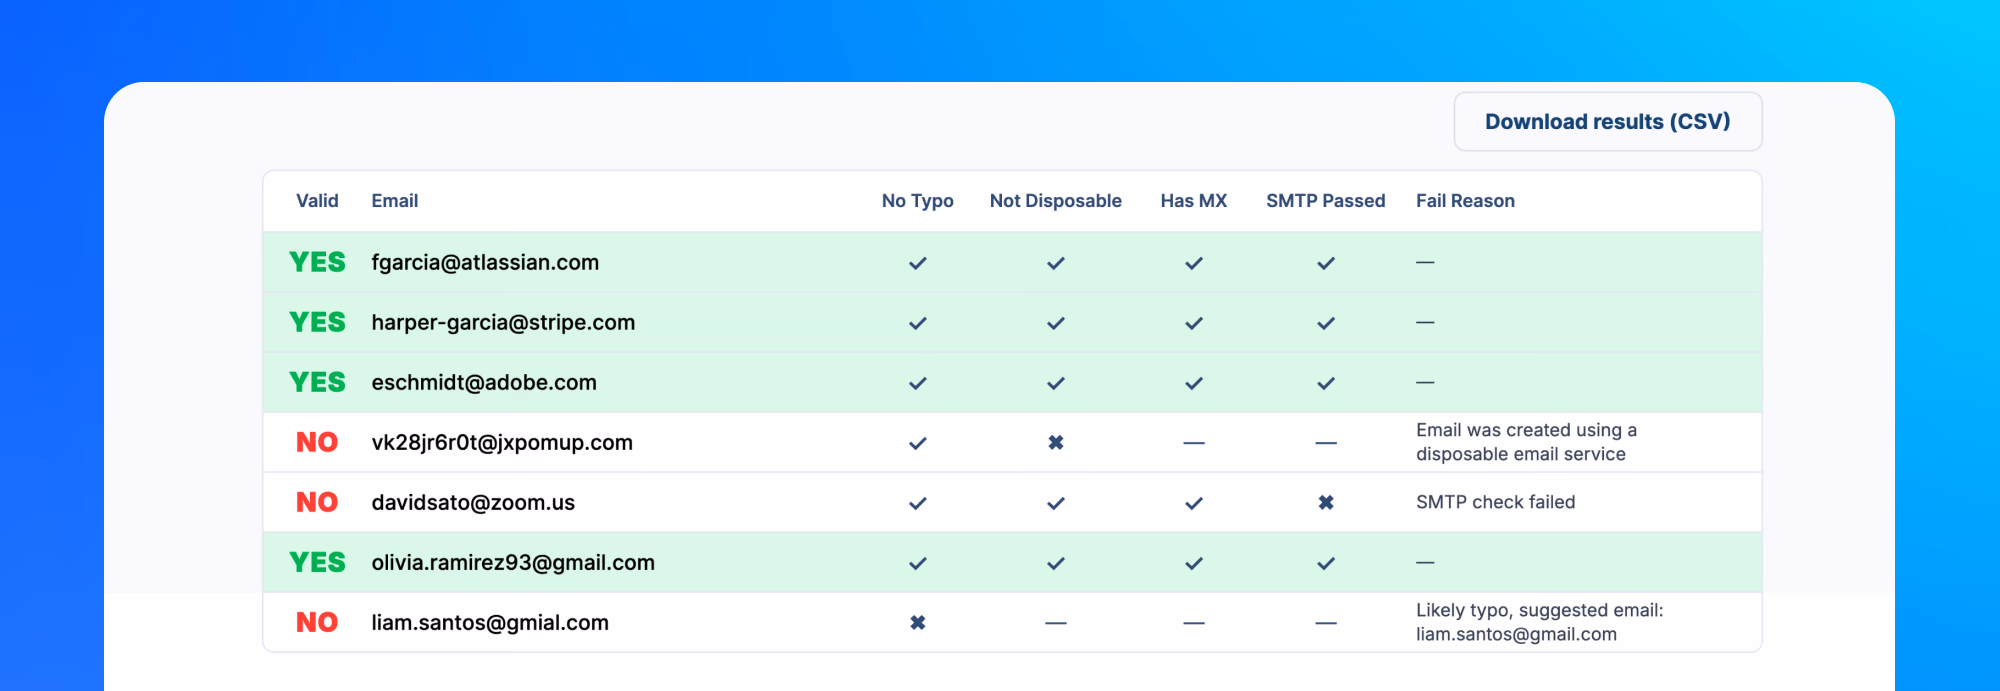2000x691 pixels.
Task: Click the Valid column header
Action: coord(317,201)
